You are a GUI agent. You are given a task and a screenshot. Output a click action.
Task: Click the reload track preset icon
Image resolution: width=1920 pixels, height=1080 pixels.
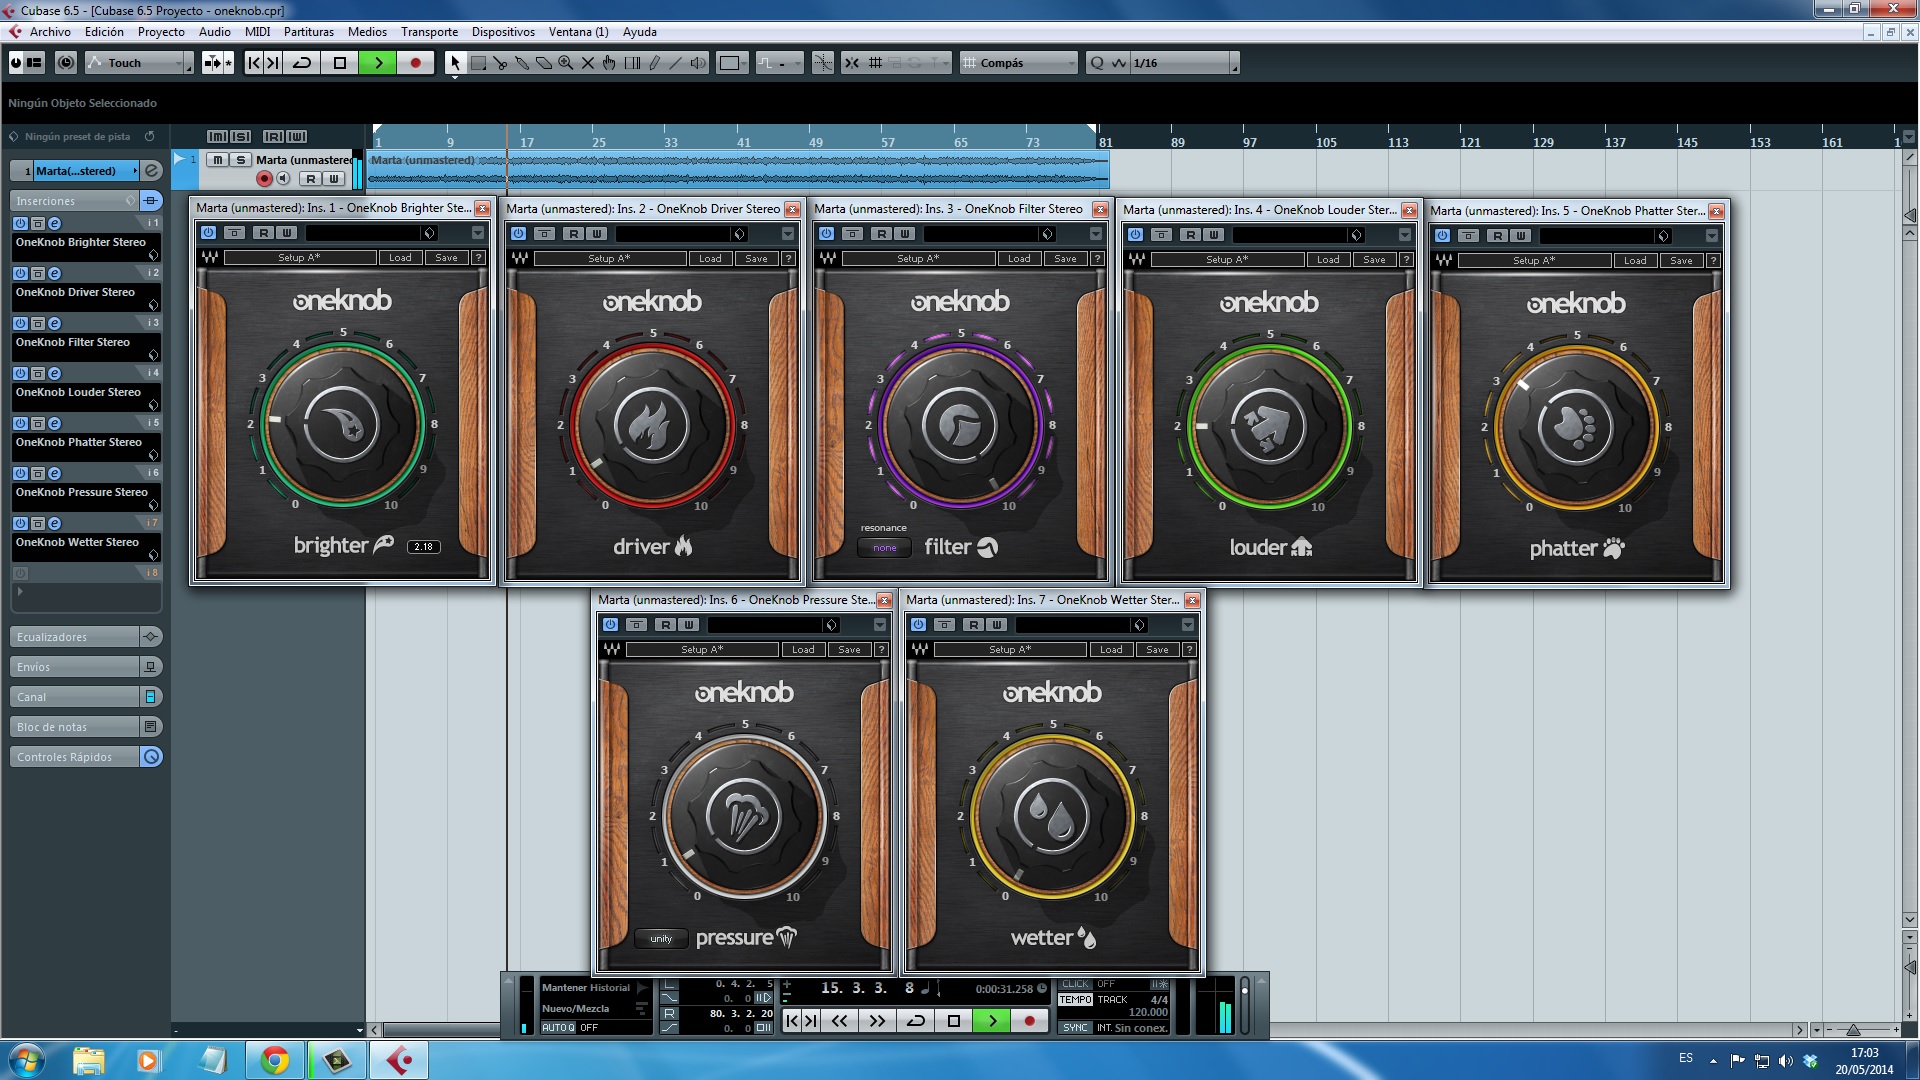click(150, 136)
